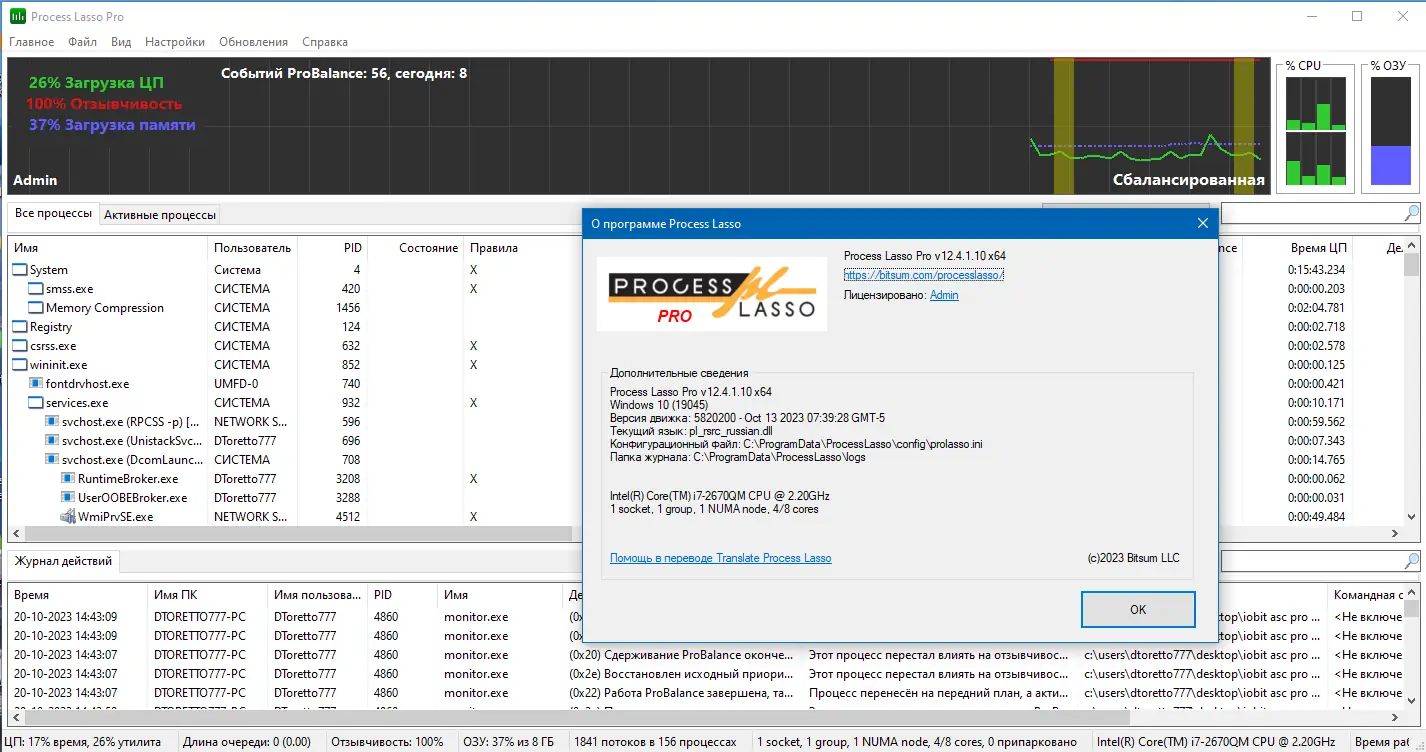Click the 37% Загрузка памяти graph label
Screen dimensions: 1426x752
pos(112,125)
